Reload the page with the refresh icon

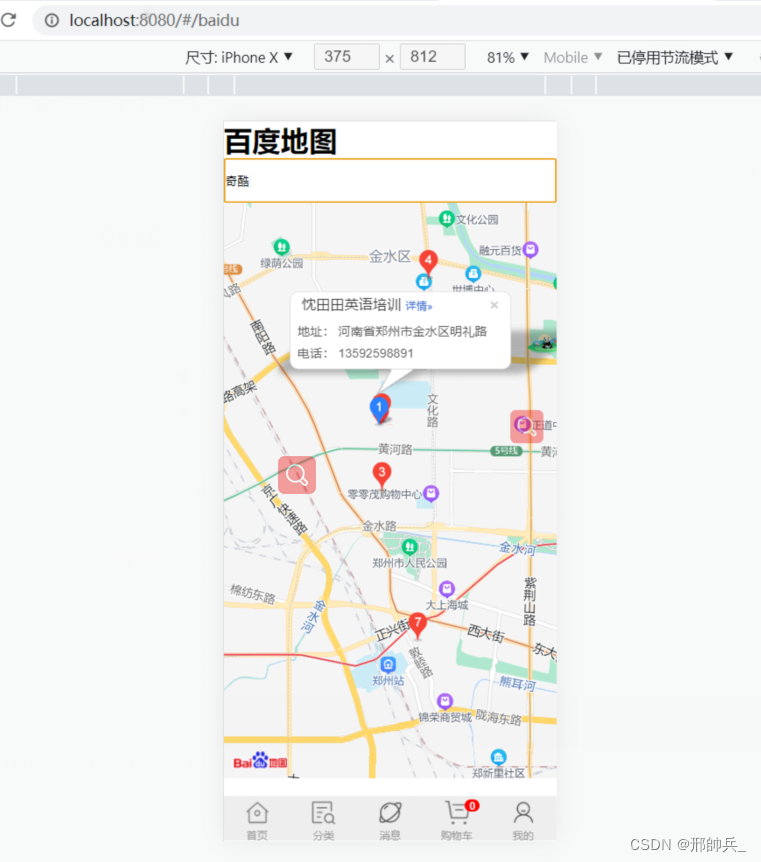point(9,20)
